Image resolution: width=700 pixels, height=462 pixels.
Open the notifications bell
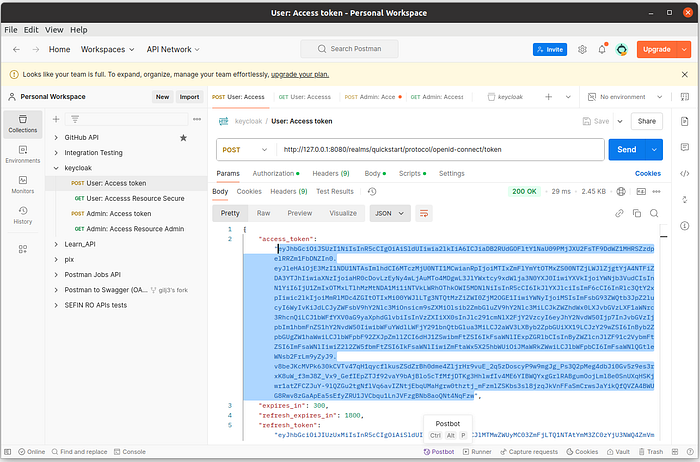click(x=602, y=49)
